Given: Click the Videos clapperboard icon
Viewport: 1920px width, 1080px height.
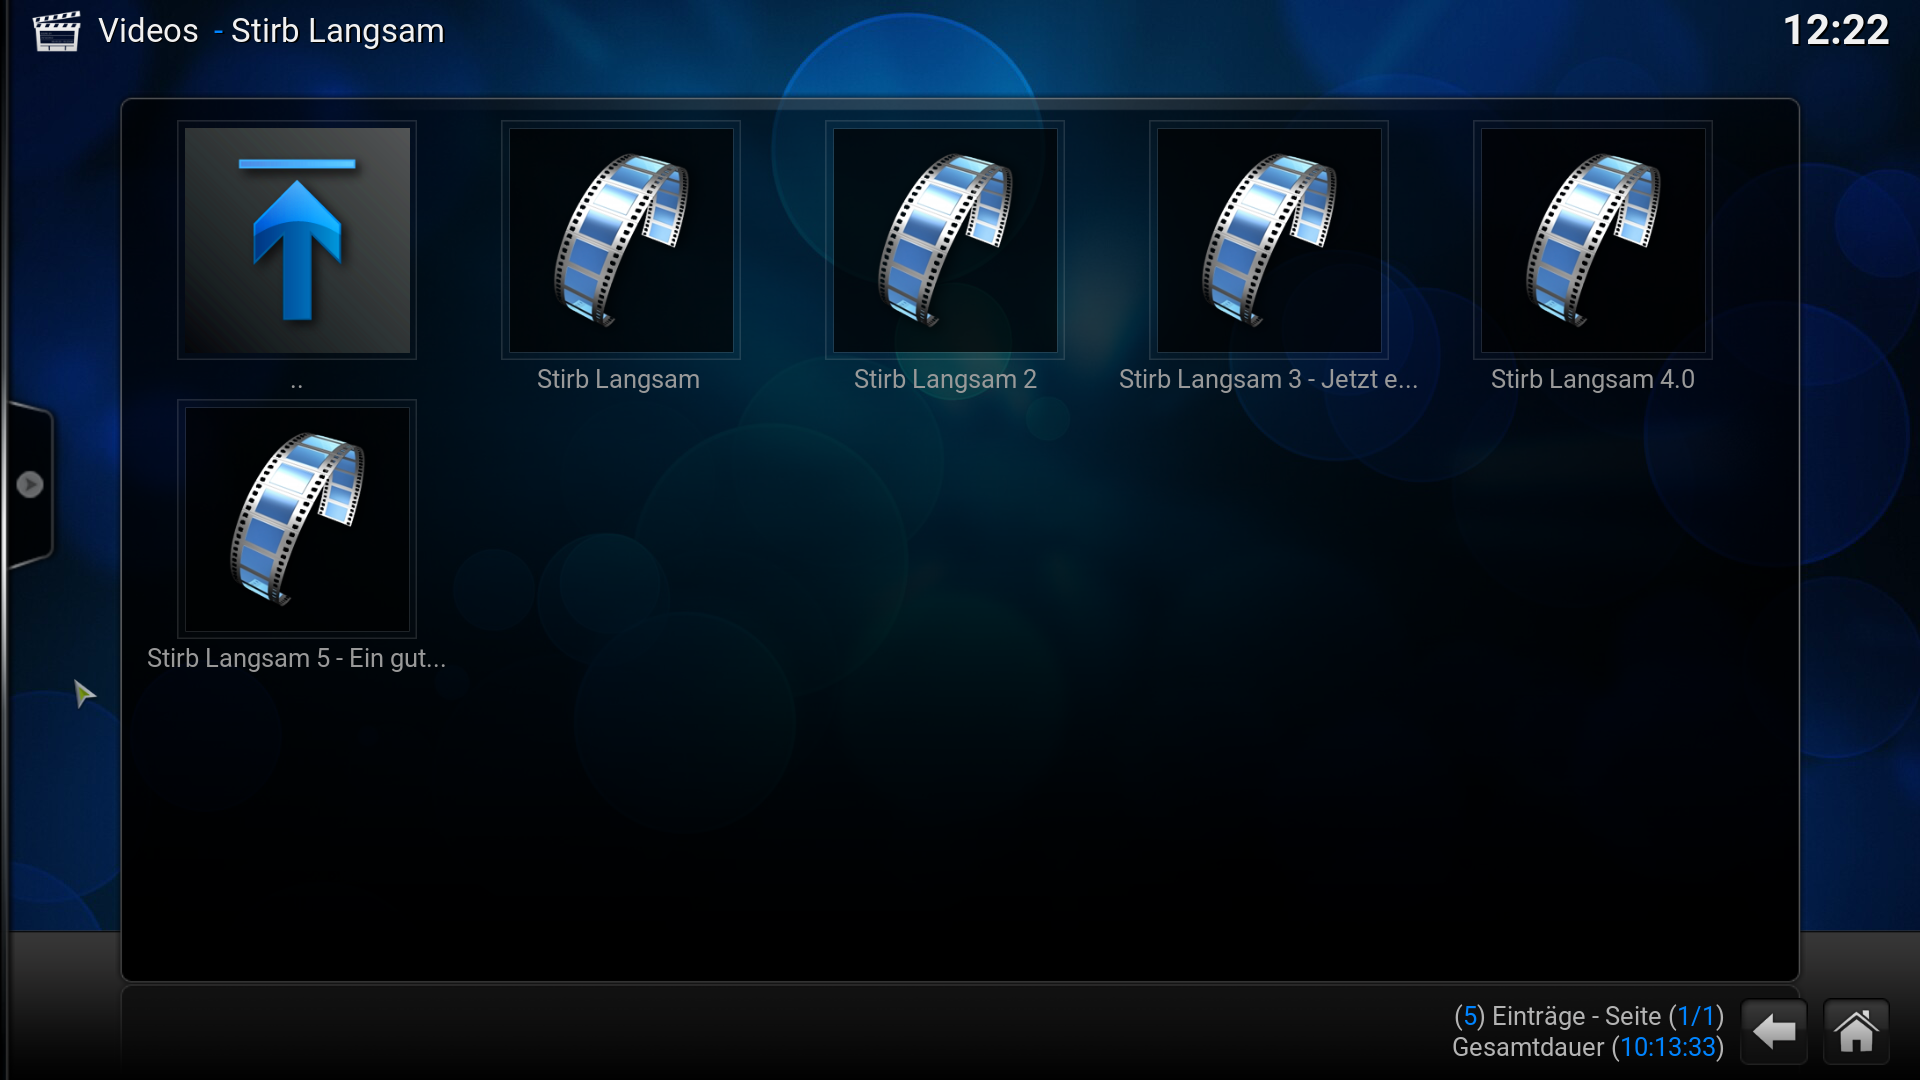Looking at the screenshot, I should click(x=56, y=31).
